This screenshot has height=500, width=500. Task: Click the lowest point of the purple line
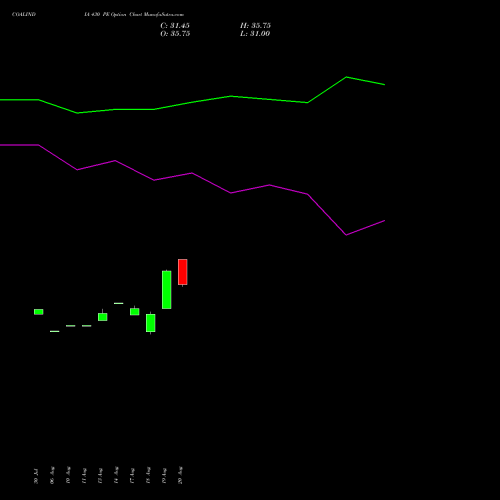[346, 235]
